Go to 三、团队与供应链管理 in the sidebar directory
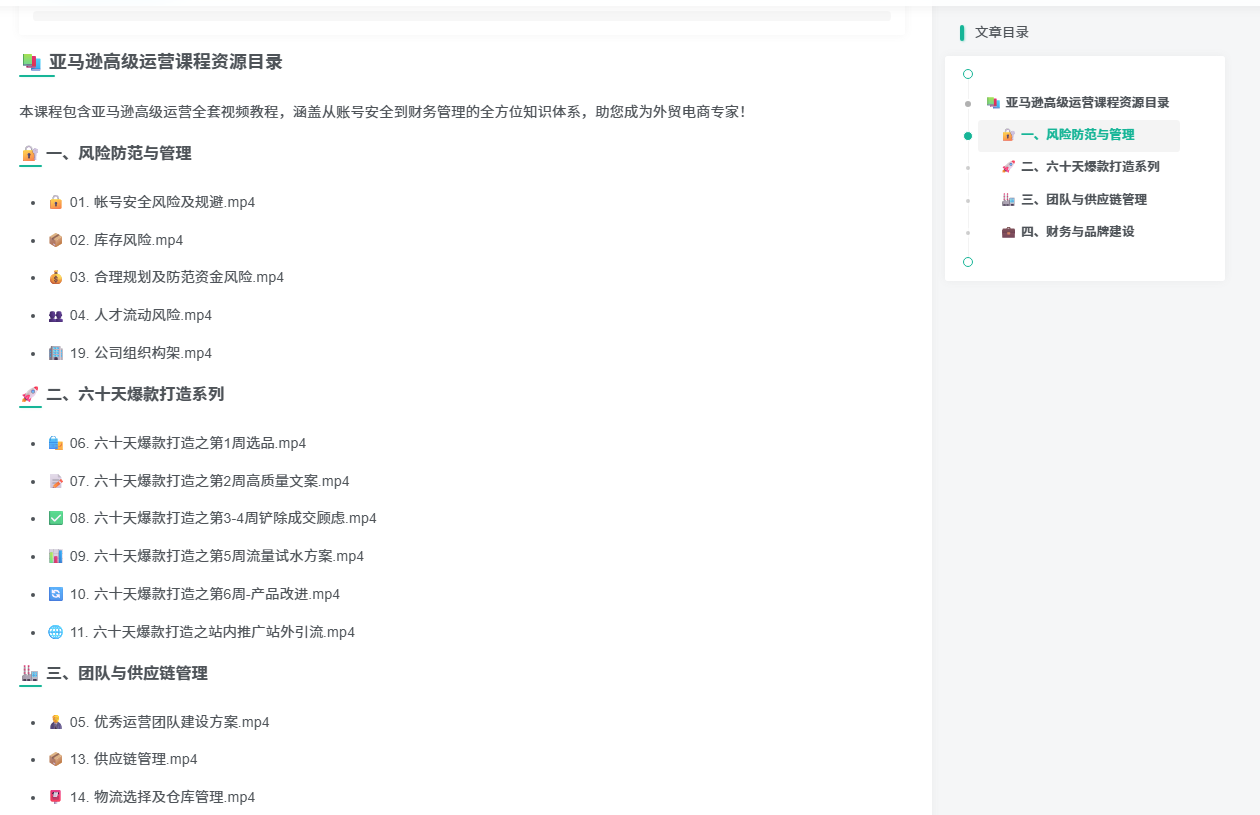Screen dimensions: 1260x815 [1083, 200]
